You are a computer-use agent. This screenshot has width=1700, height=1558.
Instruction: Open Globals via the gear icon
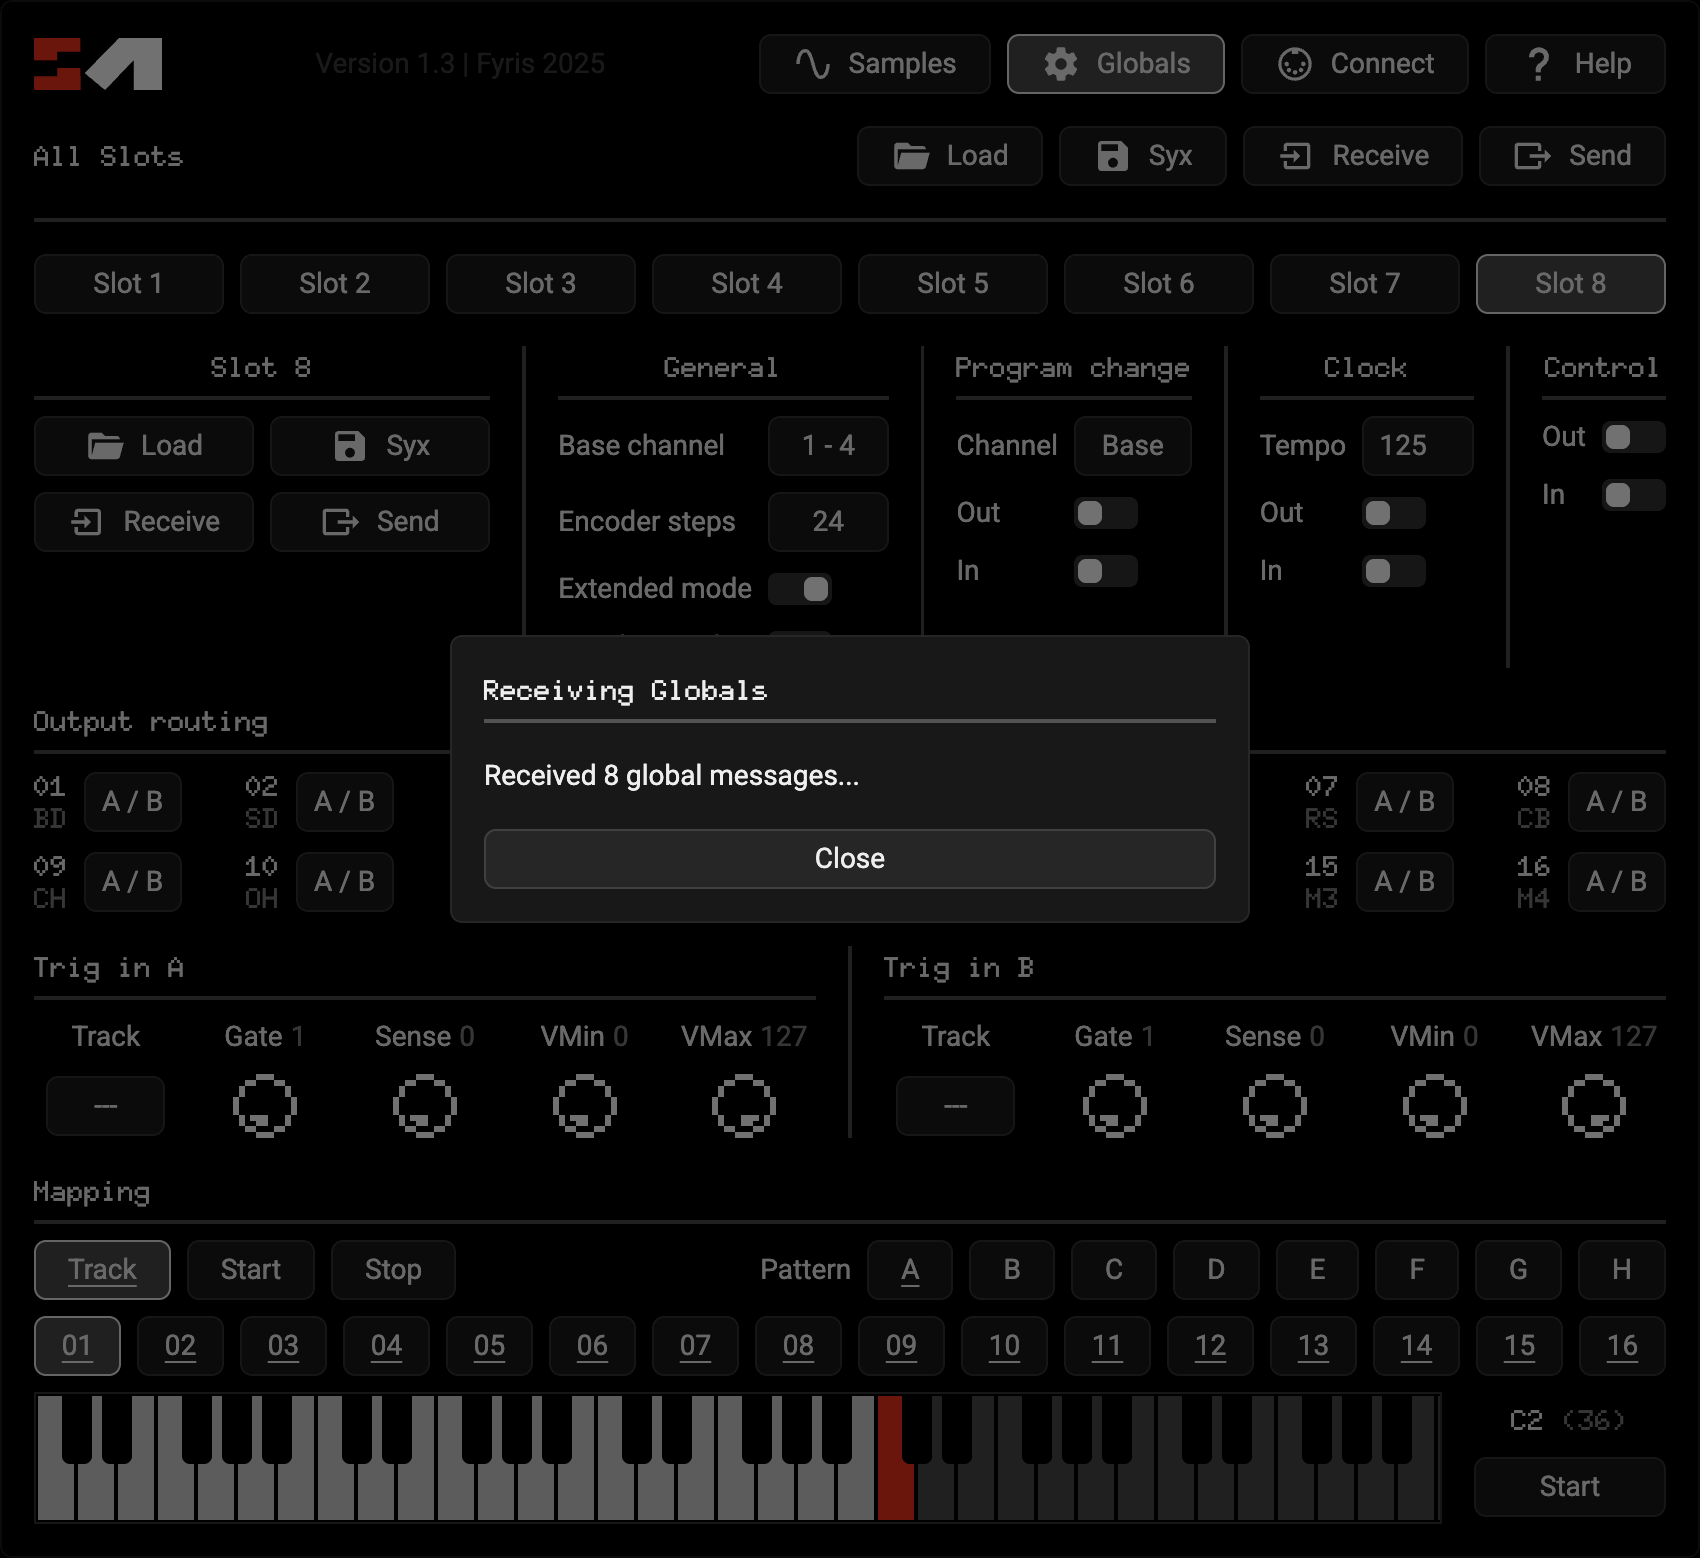click(x=1060, y=64)
